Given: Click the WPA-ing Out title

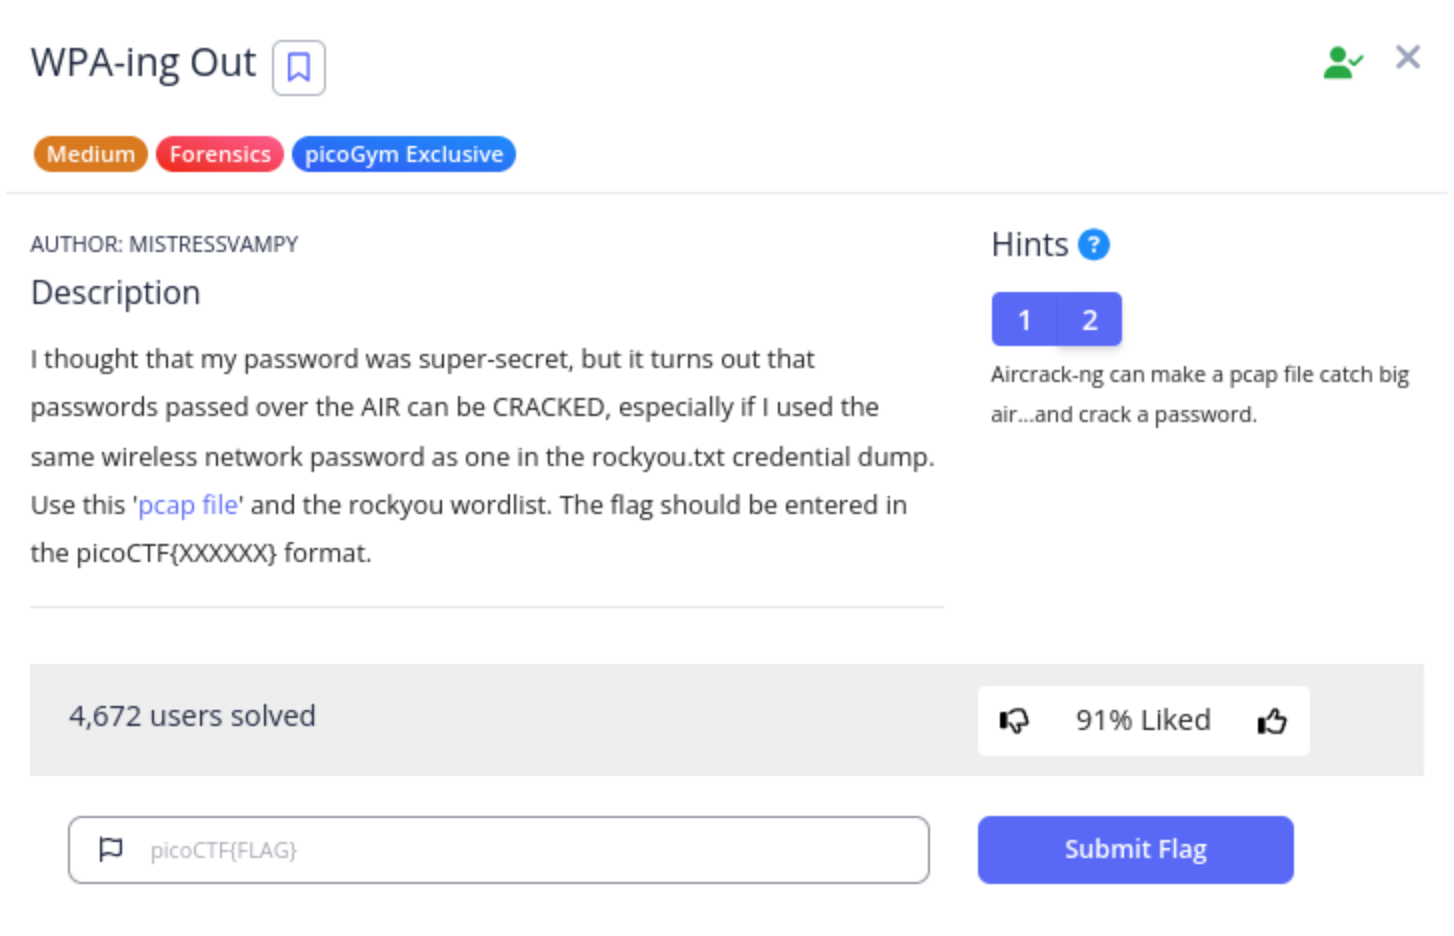Looking at the screenshot, I should [x=143, y=63].
